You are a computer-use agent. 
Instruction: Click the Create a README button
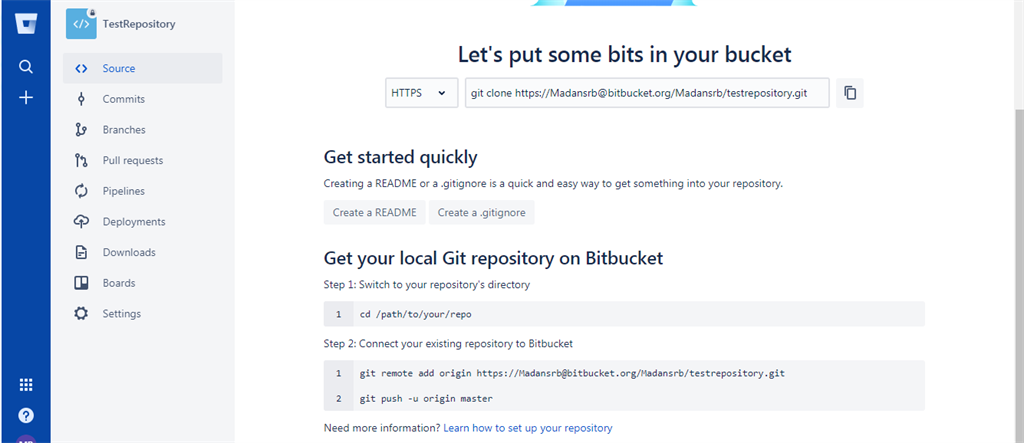374,212
